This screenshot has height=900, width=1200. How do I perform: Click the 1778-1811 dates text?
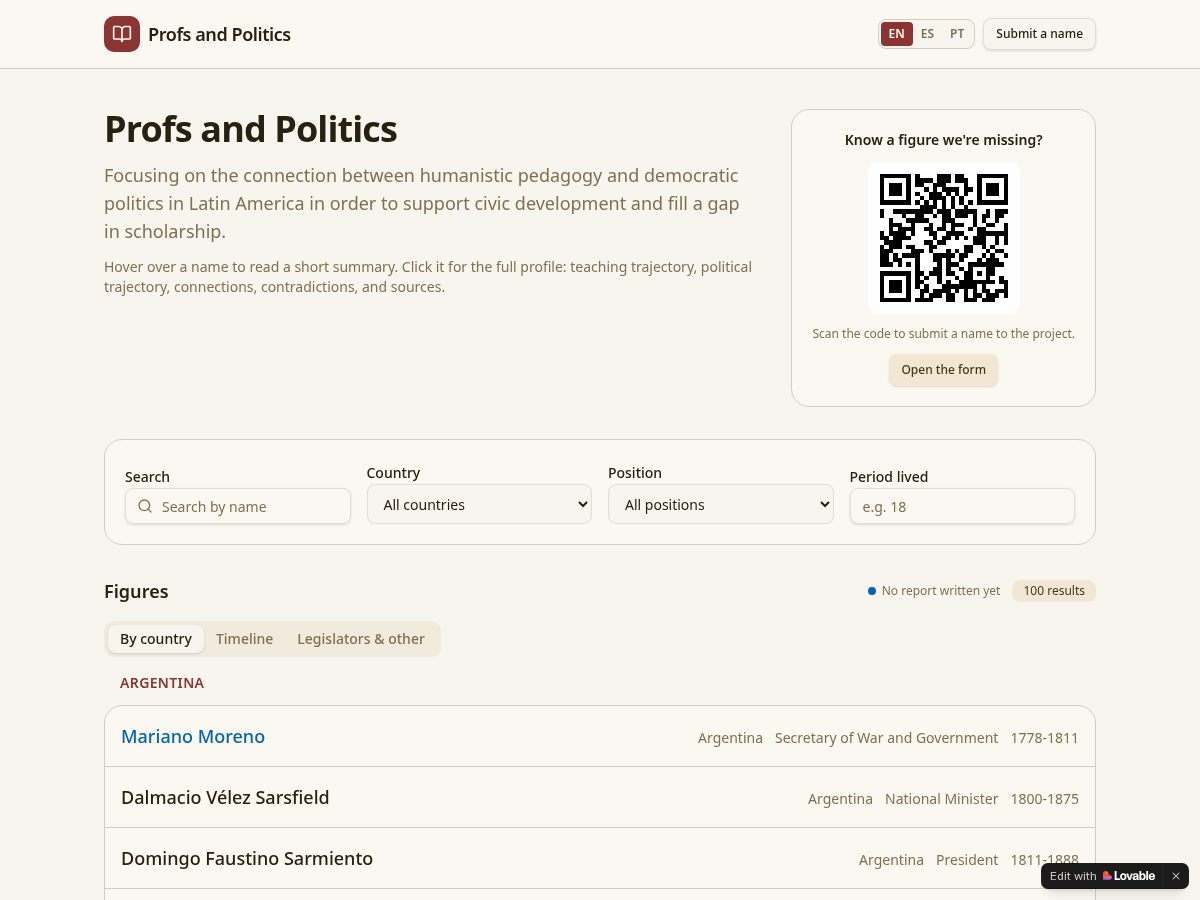click(x=1044, y=738)
